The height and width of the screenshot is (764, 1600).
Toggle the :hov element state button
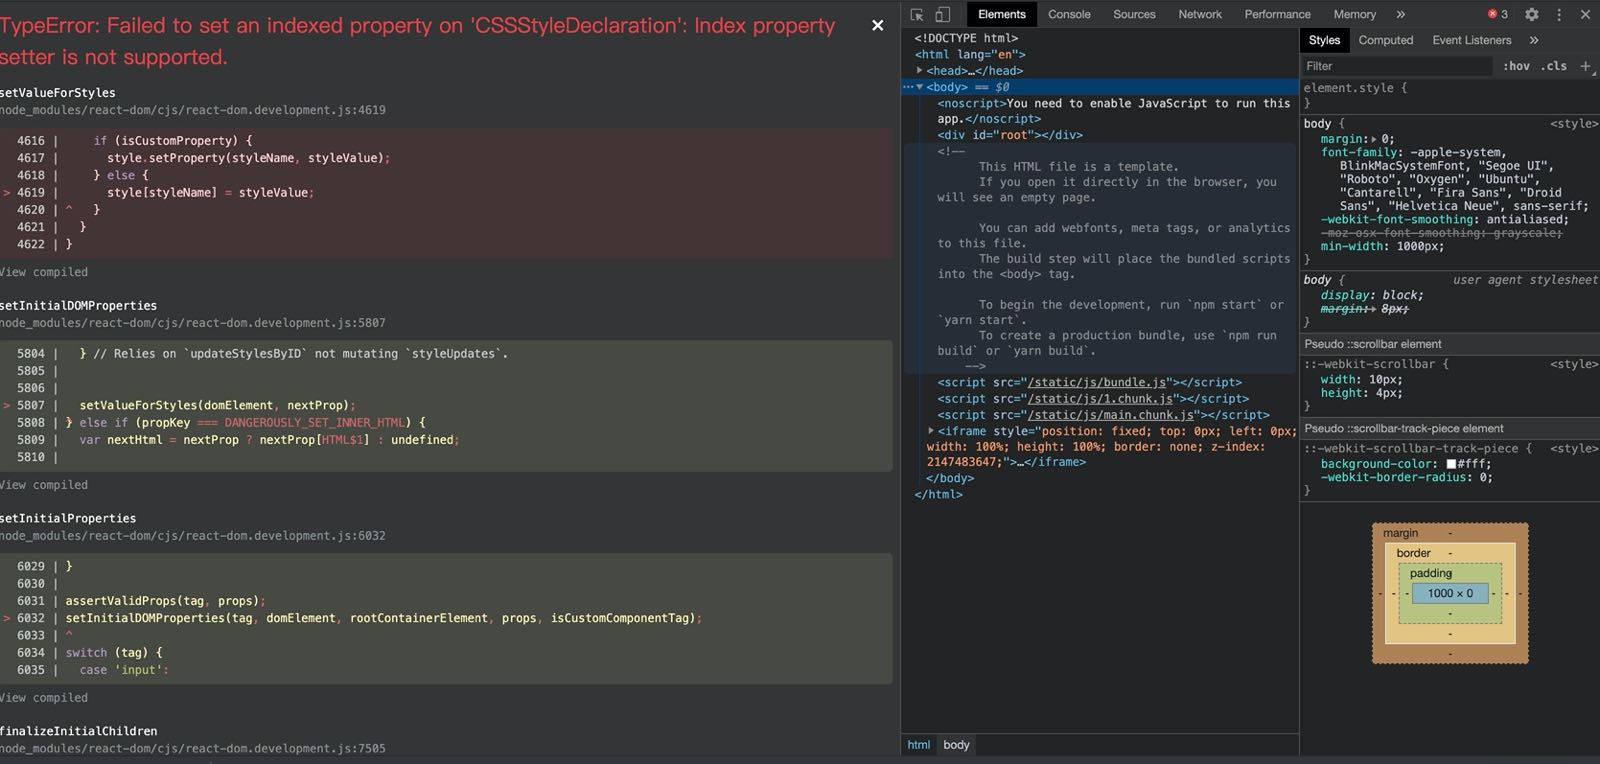1516,66
